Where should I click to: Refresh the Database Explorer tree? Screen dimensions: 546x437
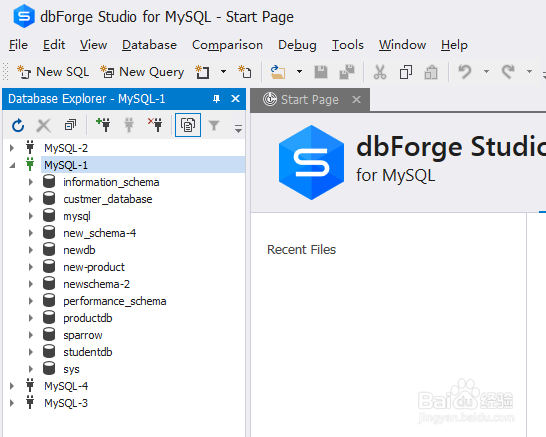[18, 125]
